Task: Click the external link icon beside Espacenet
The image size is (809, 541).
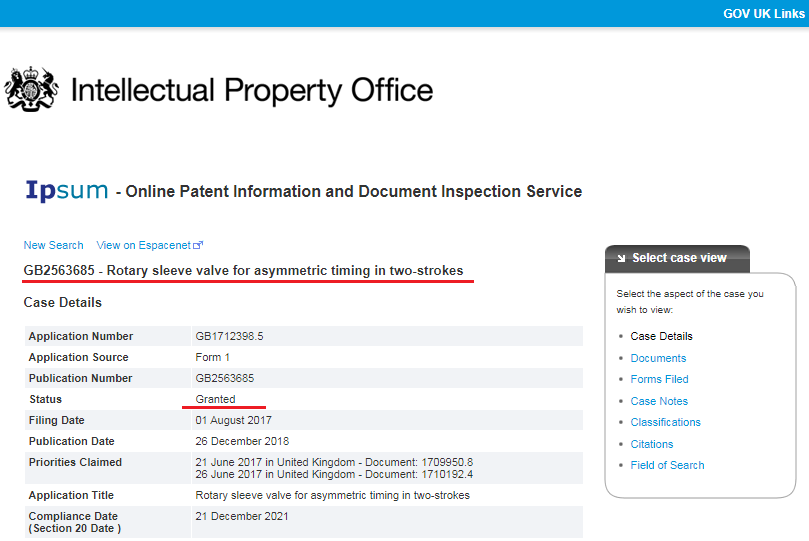Action: tap(198, 245)
